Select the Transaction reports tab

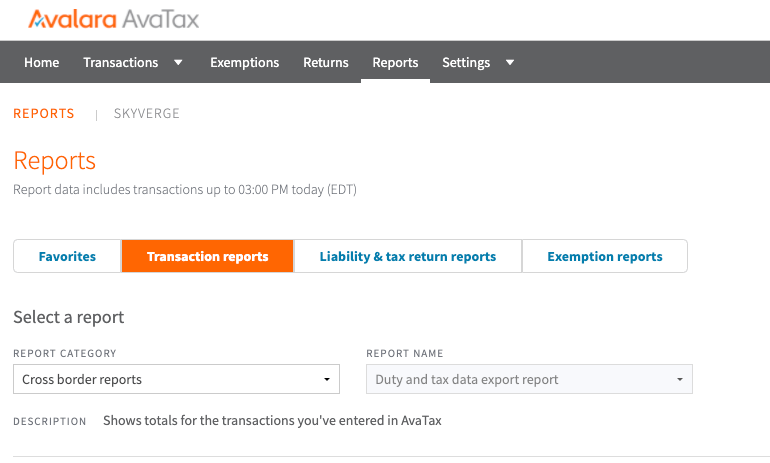[207, 256]
